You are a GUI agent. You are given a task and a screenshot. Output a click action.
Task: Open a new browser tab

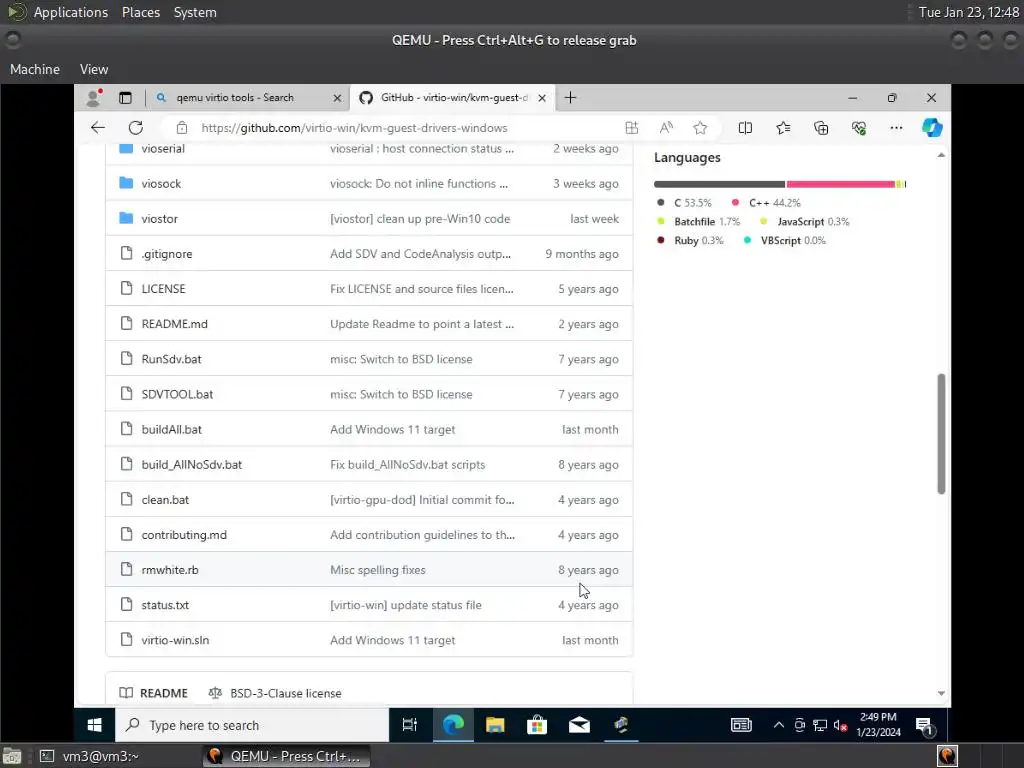tap(570, 97)
